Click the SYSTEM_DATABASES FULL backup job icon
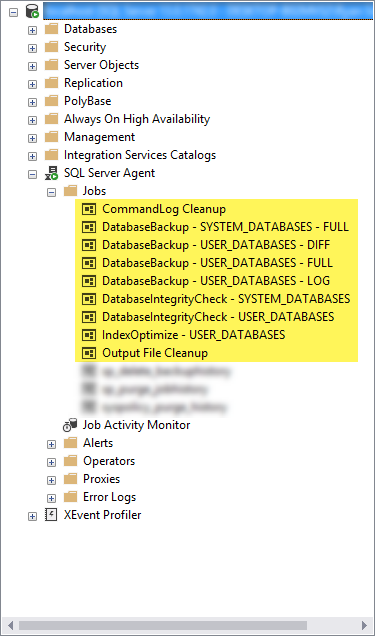375x636 pixels. 89,227
